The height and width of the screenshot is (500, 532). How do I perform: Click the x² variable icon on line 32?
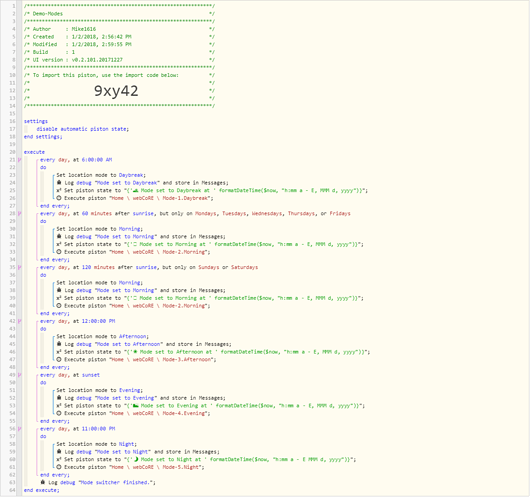(59, 245)
